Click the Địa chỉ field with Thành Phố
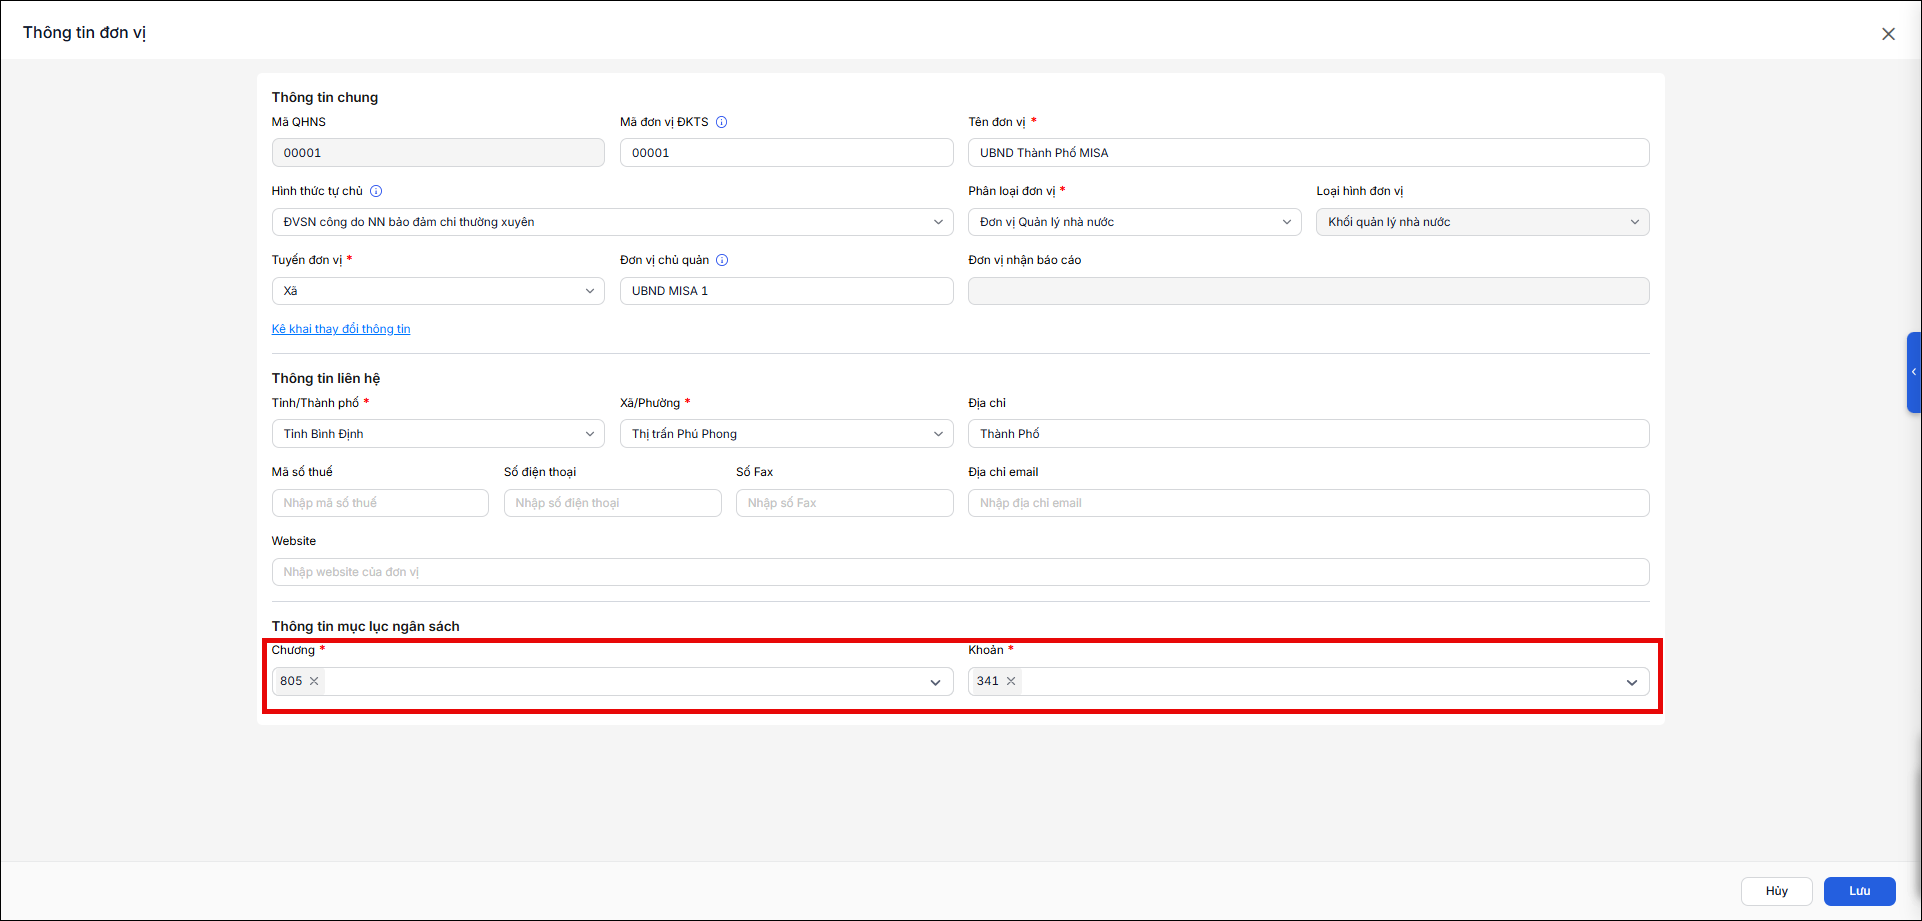The width and height of the screenshot is (1922, 921). [x=1308, y=434]
